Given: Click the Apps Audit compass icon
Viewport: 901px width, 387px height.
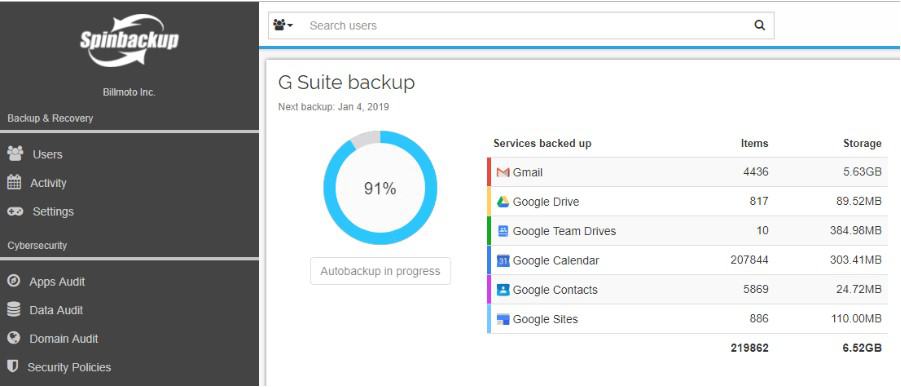Looking at the screenshot, I should point(14,281).
